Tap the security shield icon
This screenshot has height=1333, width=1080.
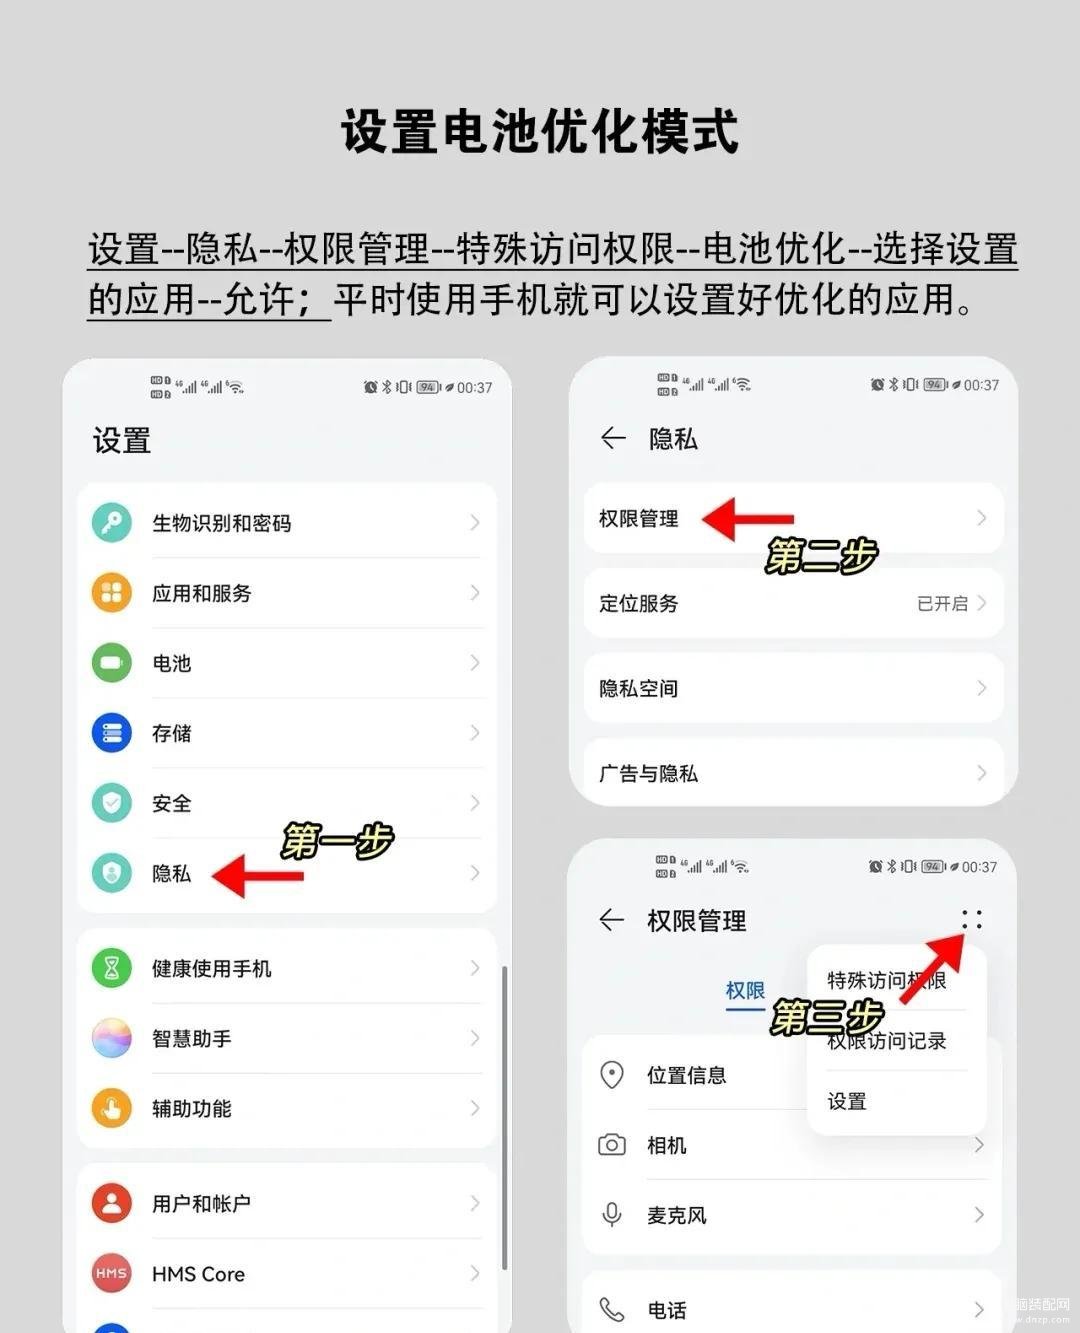coord(112,803)
